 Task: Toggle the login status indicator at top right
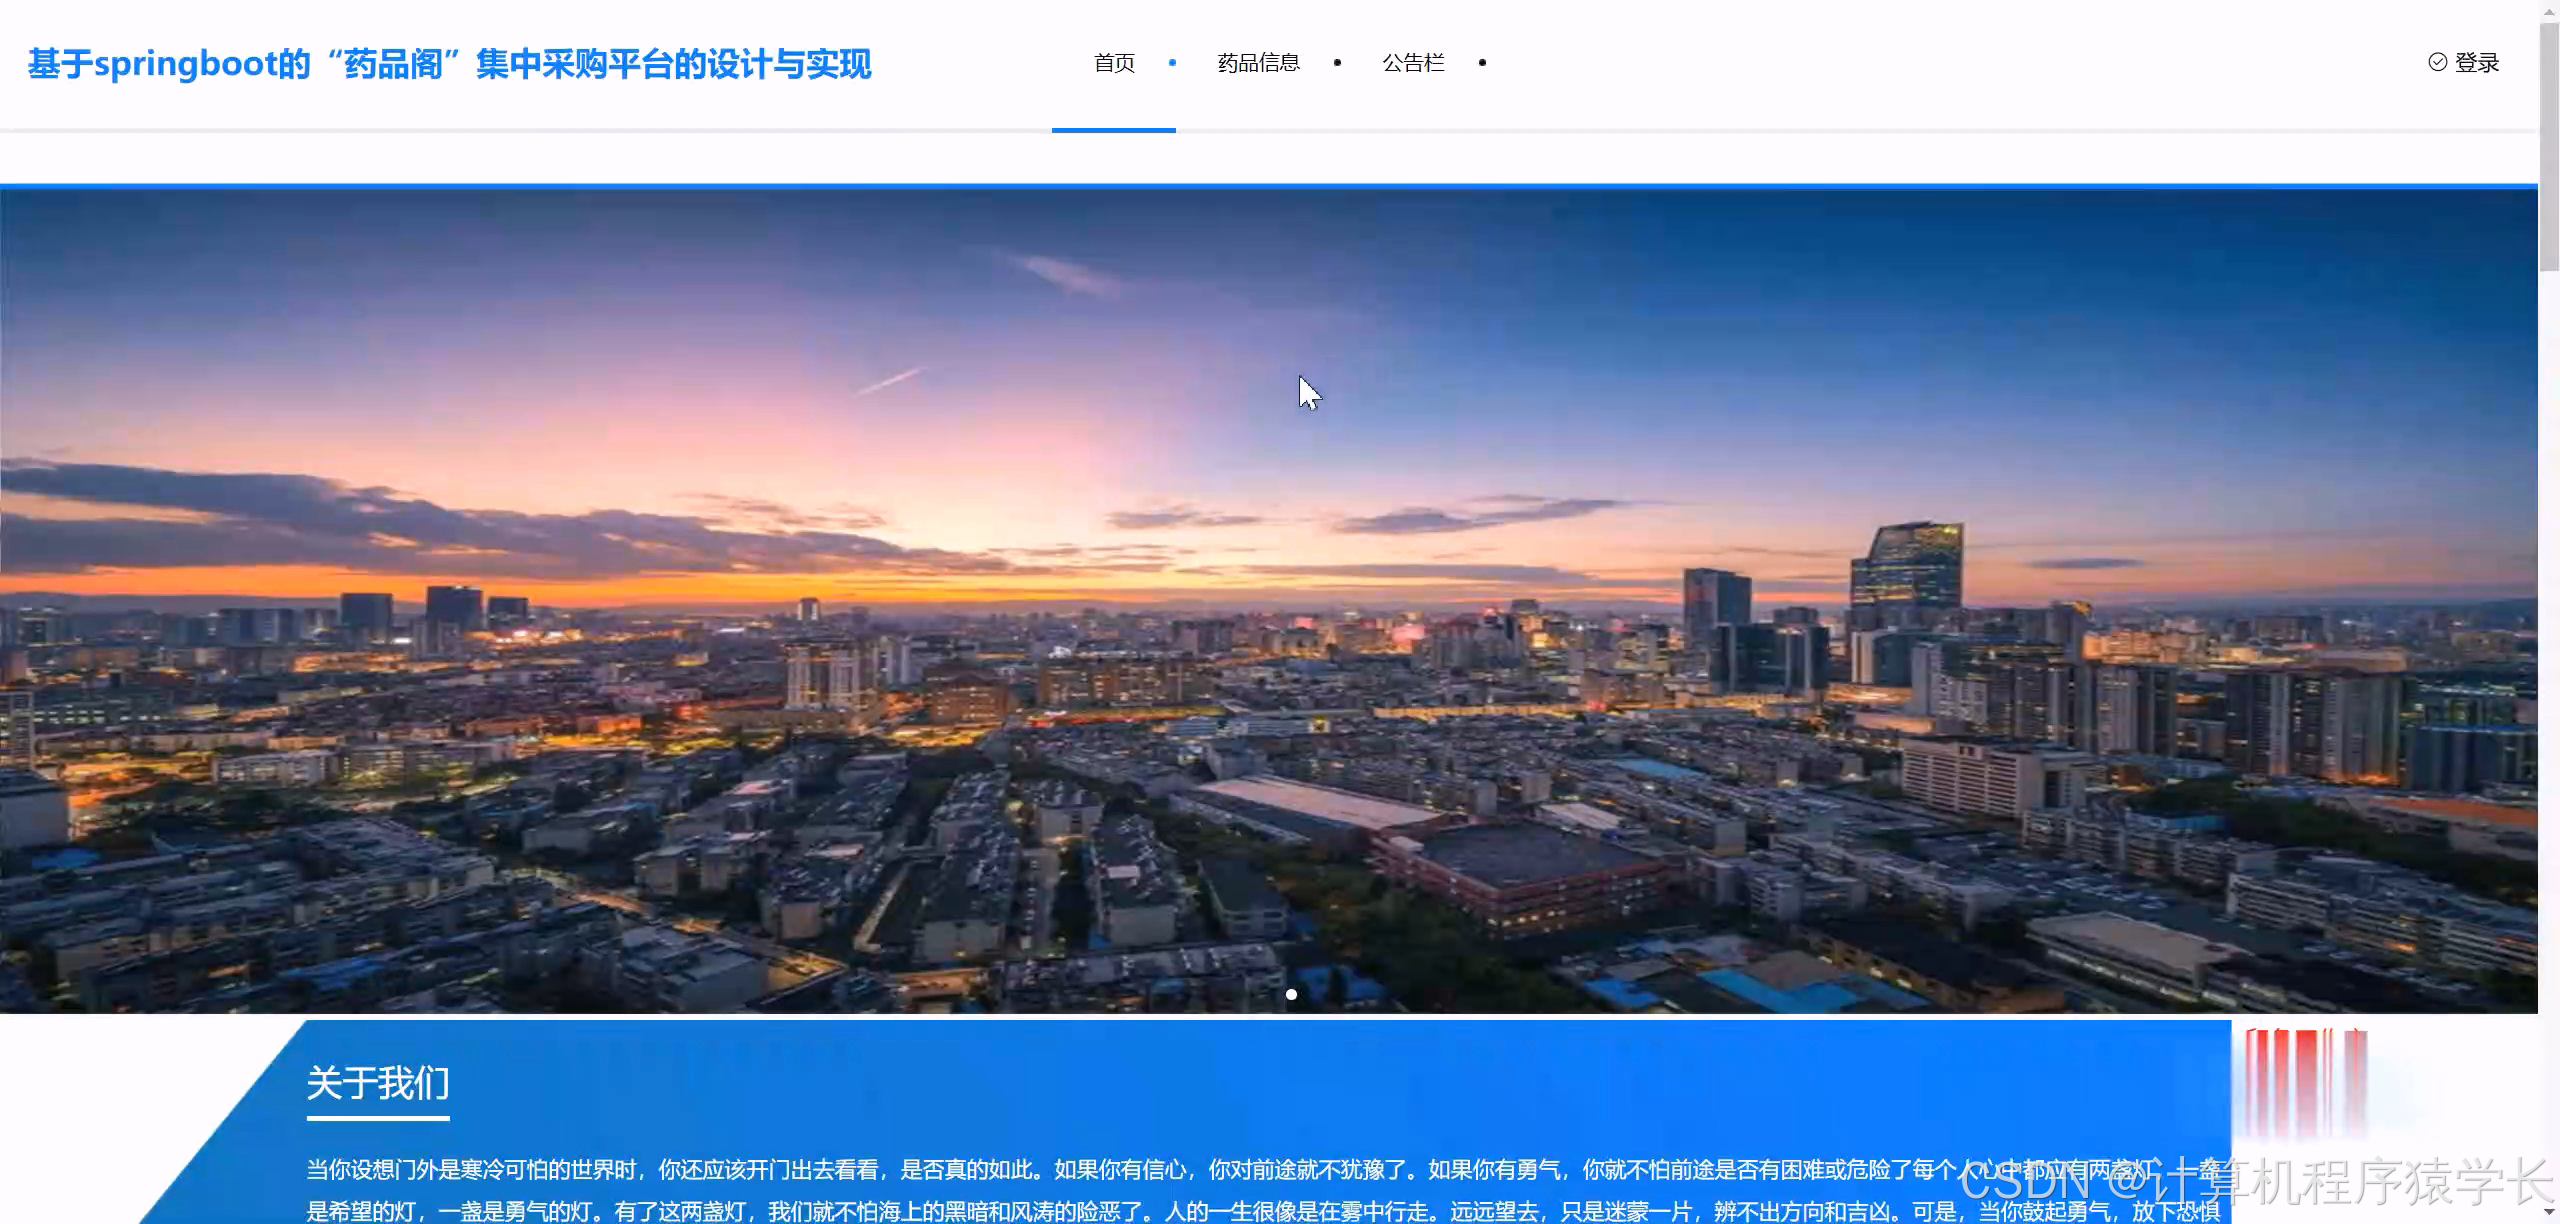coord(2438,62)
